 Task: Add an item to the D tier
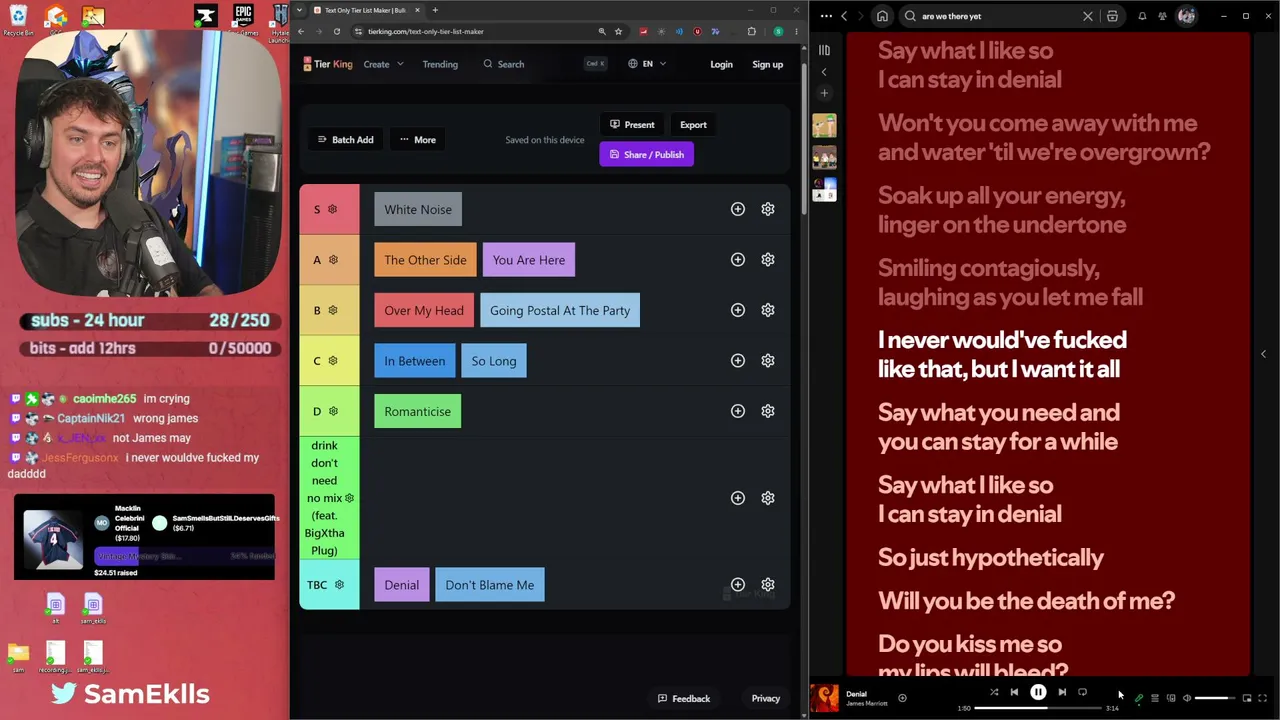click(738, 411)
